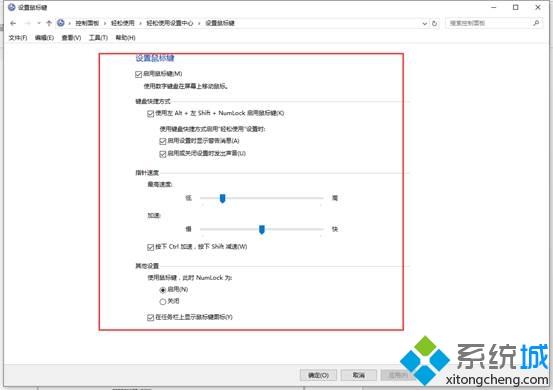The width and height of the screenshot is (553, 390).
Task: Click the Forward navigation arrow
Action: tap(28, 23)
